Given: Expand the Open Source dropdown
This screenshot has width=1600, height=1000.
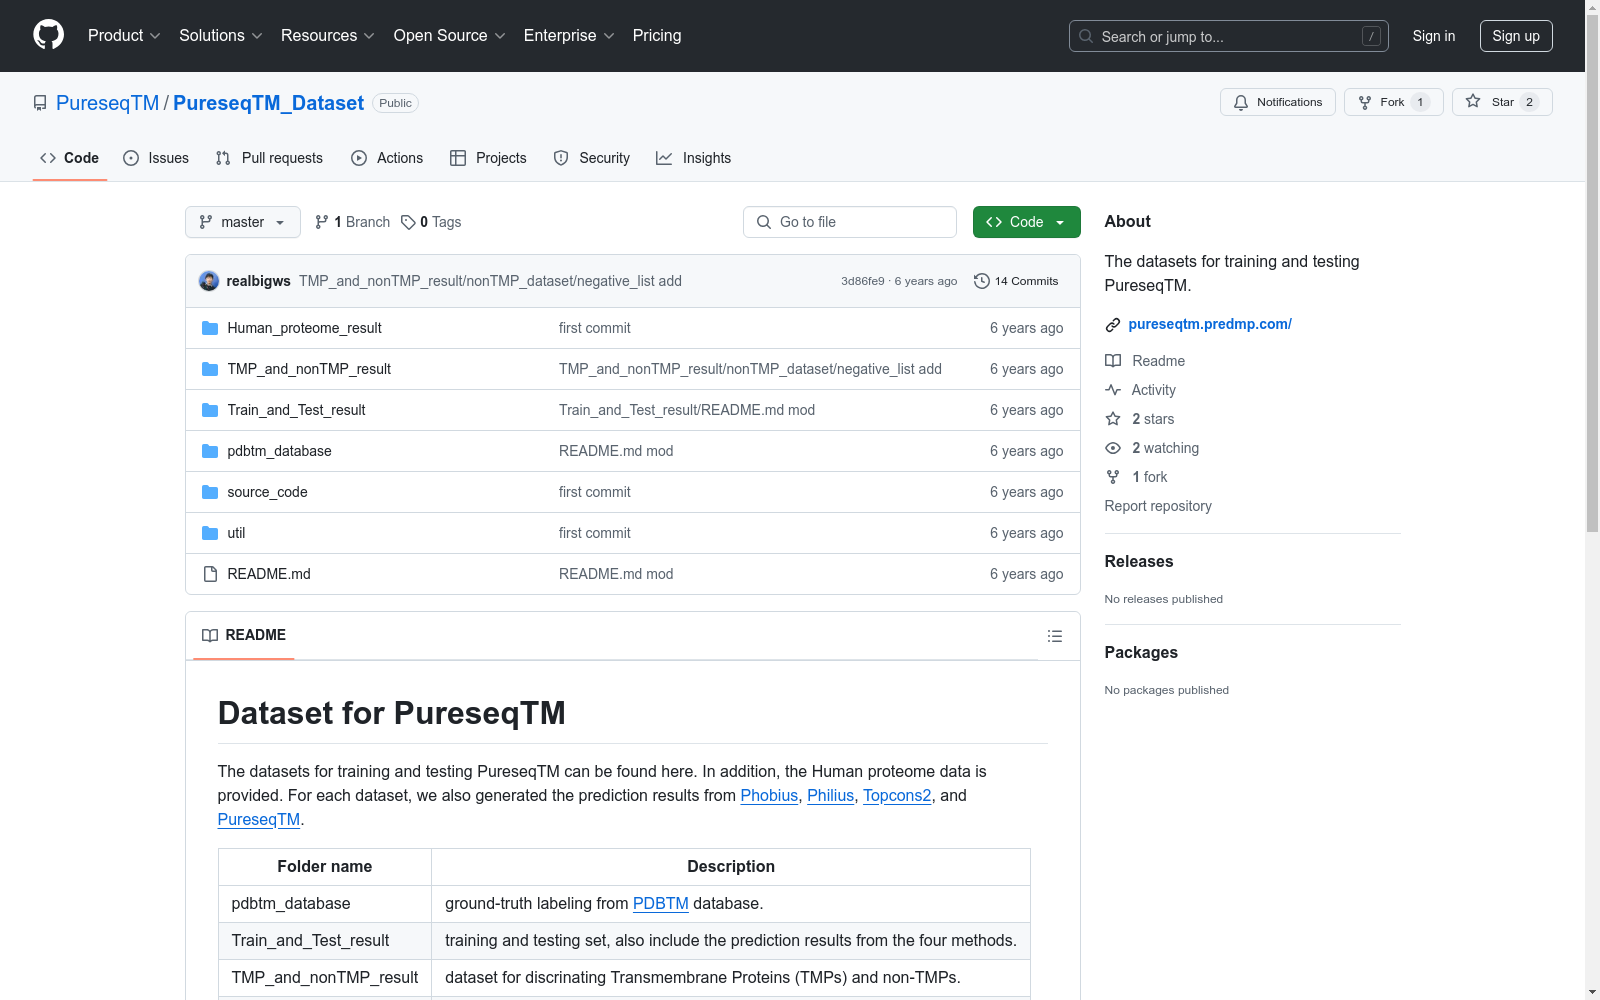Looking at the screenshot, I should click(450, 36).
